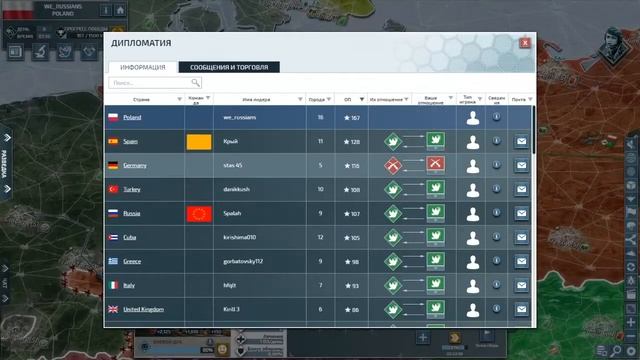Screen dimensions: 640x360
Task: Close the ДИПЛОМАТИЯ dialog
Action: (525, 42)
